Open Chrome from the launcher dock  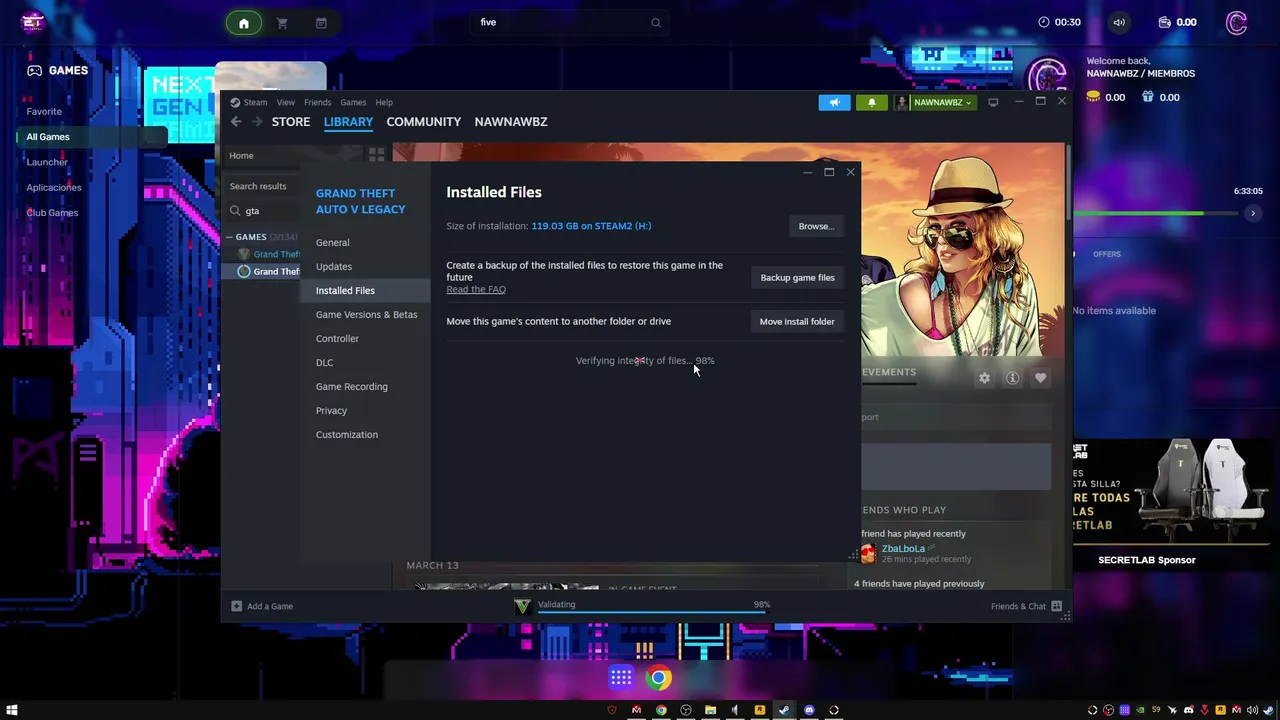click(x=659, y=678)
